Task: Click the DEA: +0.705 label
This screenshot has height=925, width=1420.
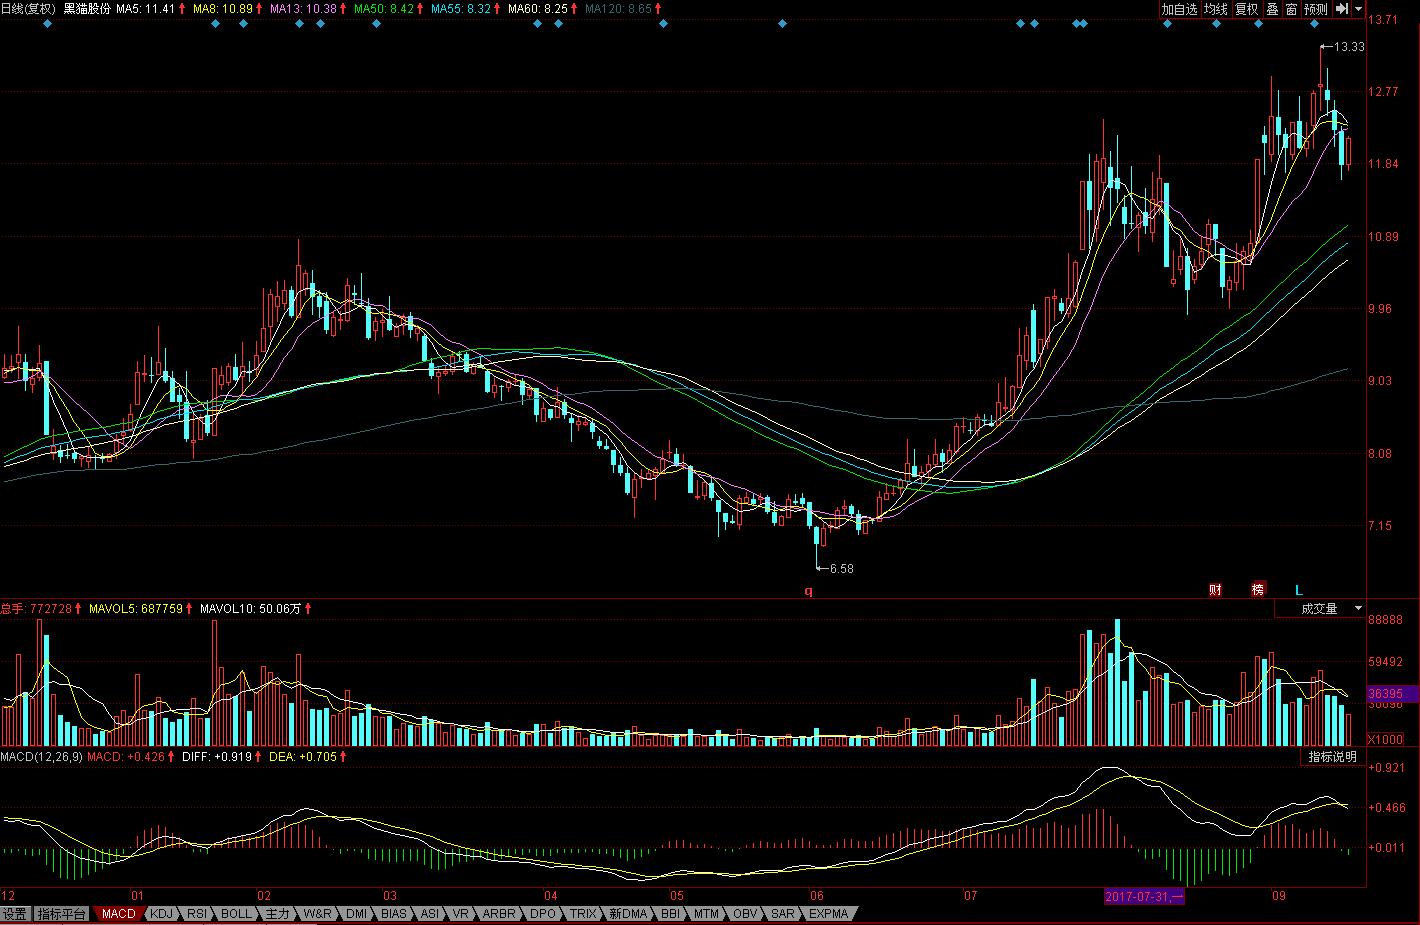Action: point(303,757)
